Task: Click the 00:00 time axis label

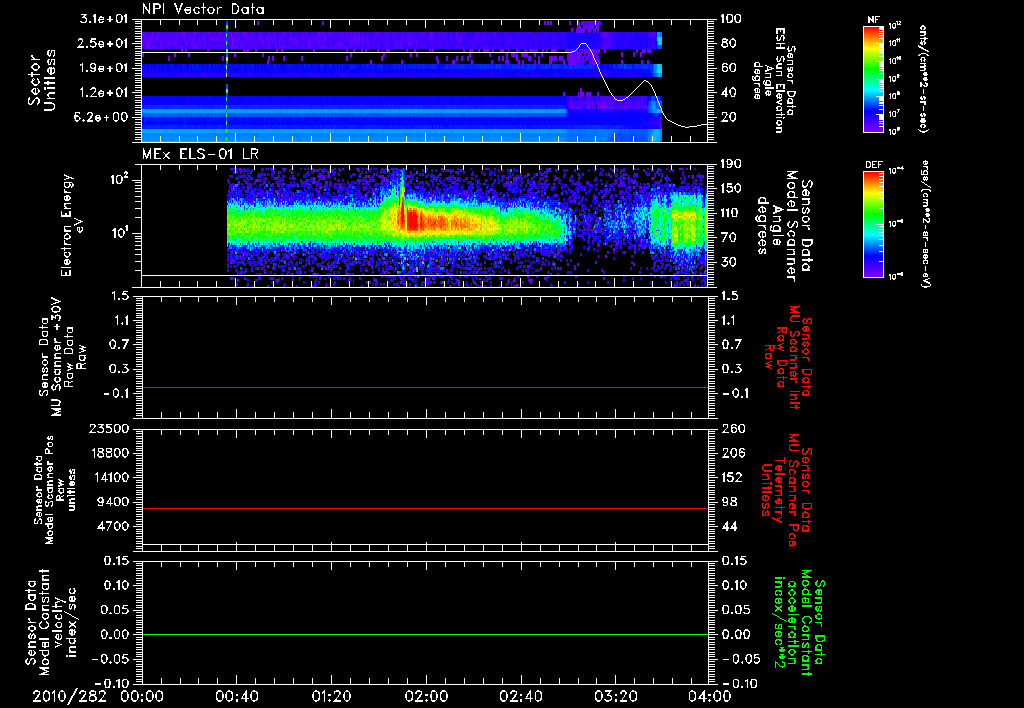Action: point(142,696)
